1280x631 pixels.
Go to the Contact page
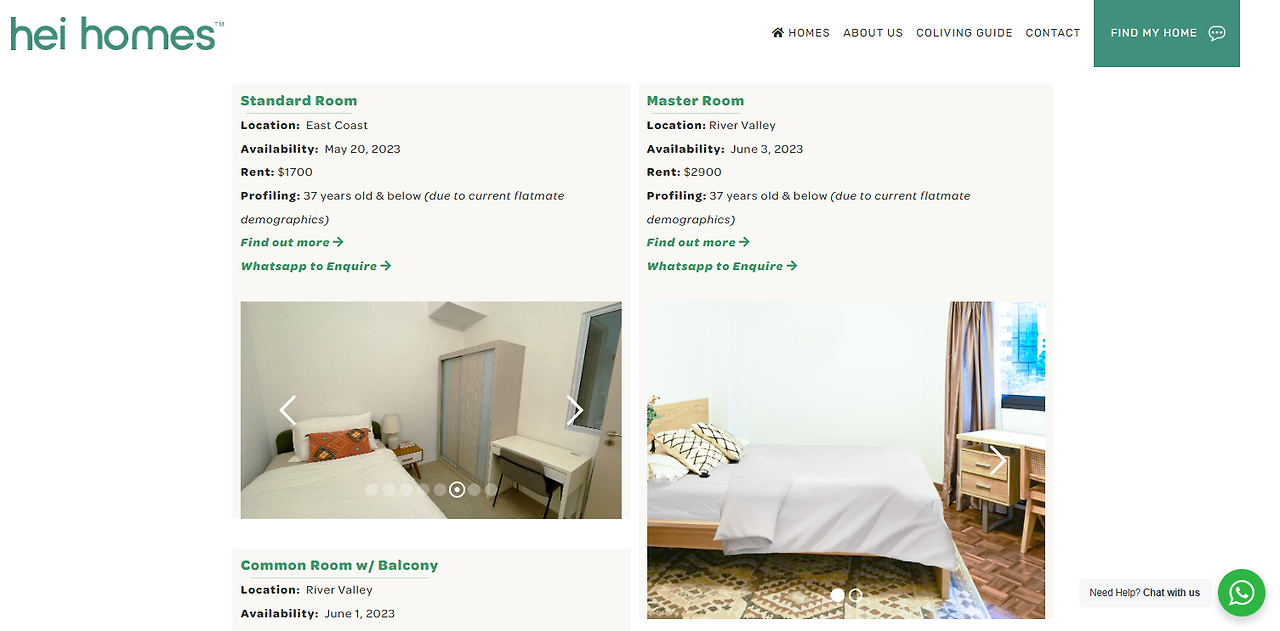pos(1053,33)
